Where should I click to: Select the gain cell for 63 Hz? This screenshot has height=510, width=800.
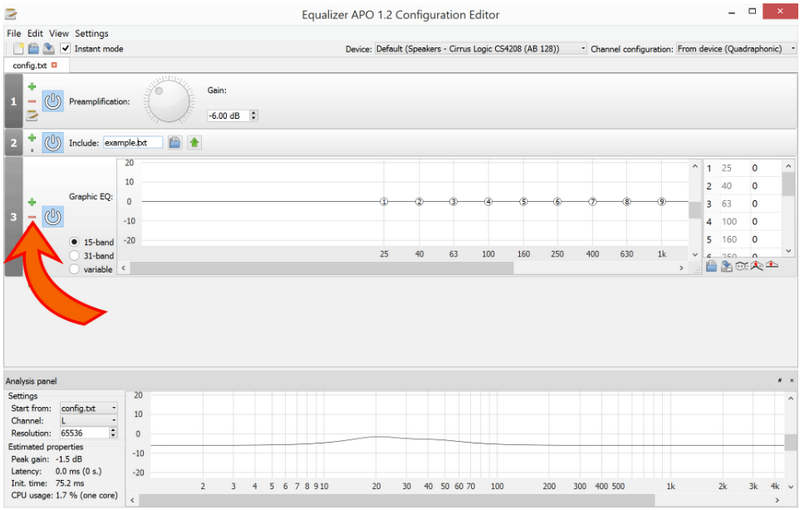[764, 203]
